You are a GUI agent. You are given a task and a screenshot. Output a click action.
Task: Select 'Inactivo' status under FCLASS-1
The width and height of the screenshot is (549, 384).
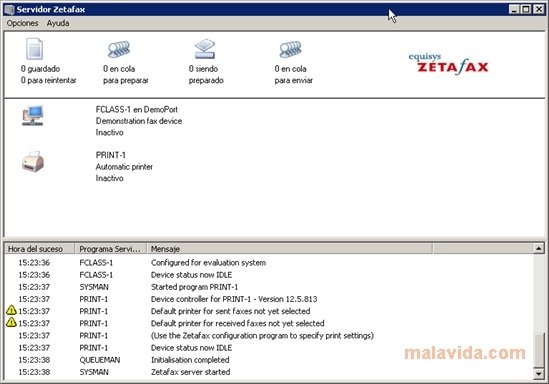click(x=109, y=133)
